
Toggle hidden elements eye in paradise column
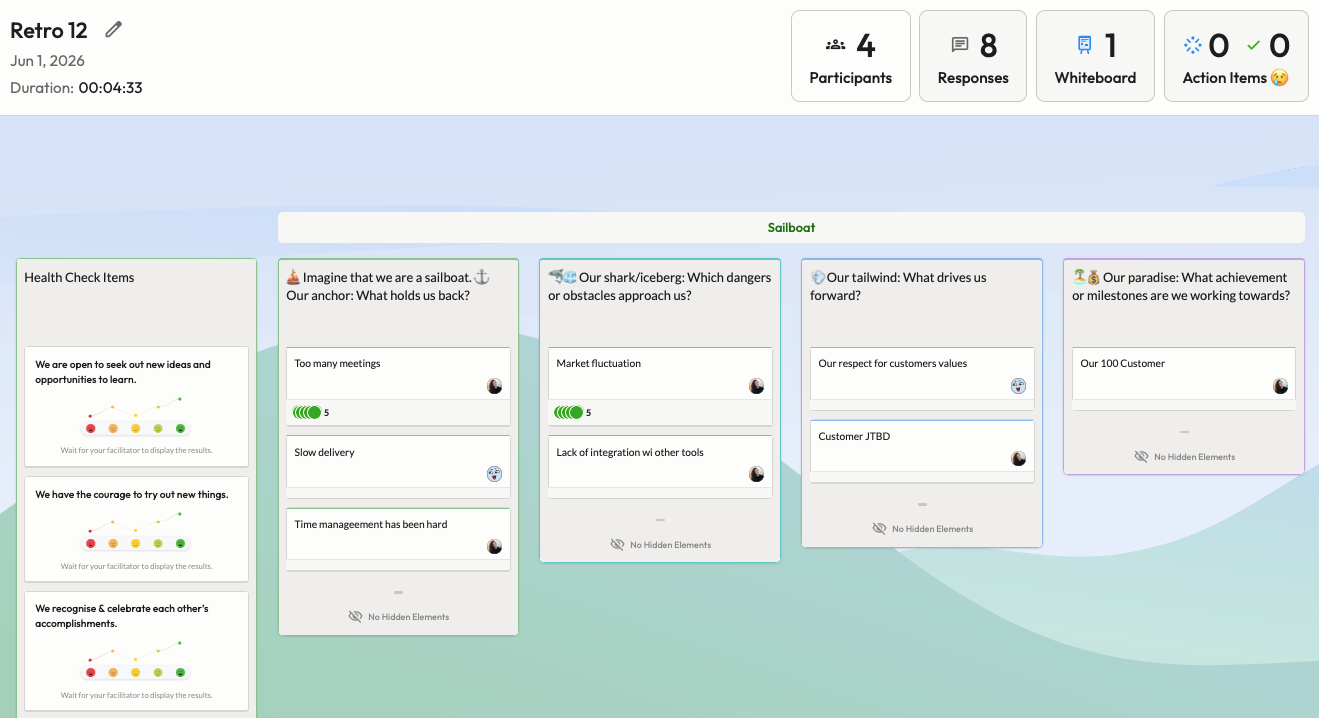point(1141,456)
